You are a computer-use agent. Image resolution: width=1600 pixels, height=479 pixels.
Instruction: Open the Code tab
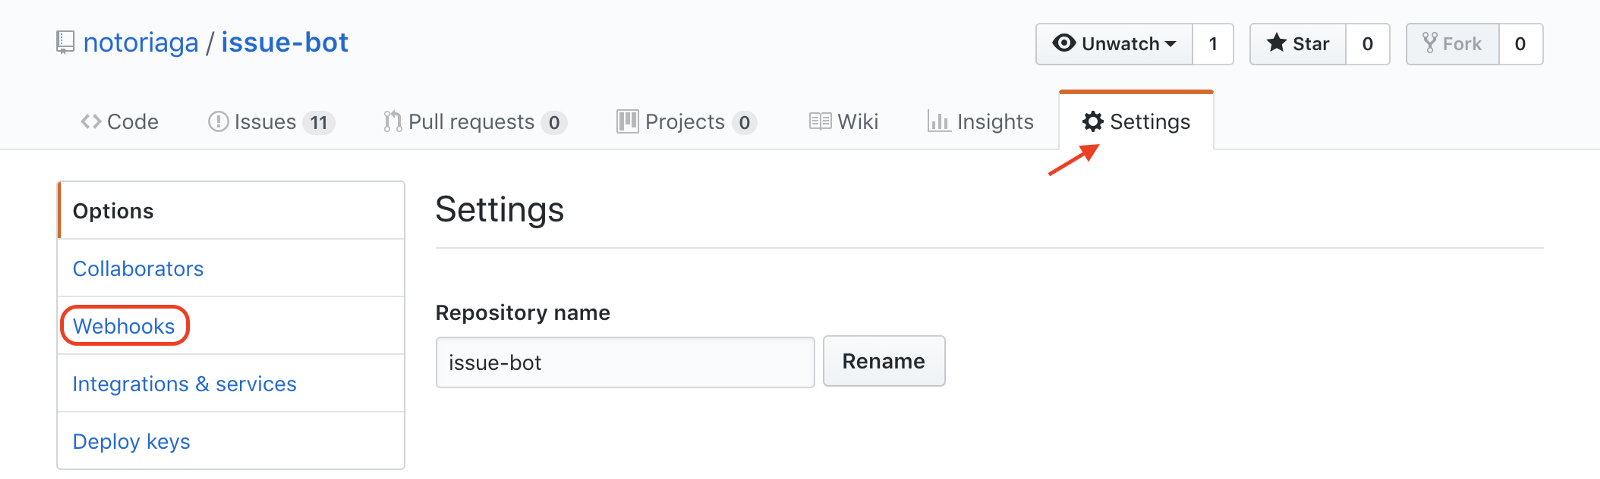(x=119, y=122)
